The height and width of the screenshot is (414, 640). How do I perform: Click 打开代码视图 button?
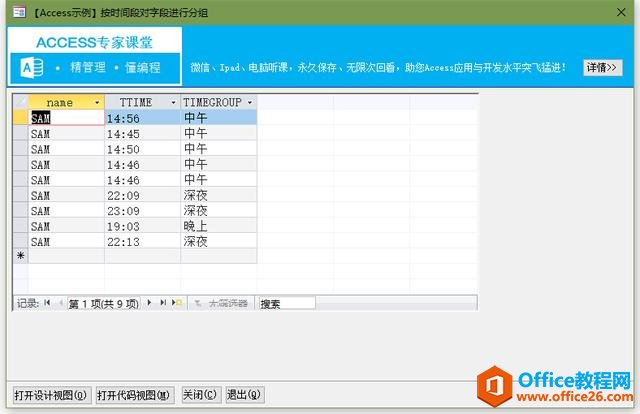(135, 395)
